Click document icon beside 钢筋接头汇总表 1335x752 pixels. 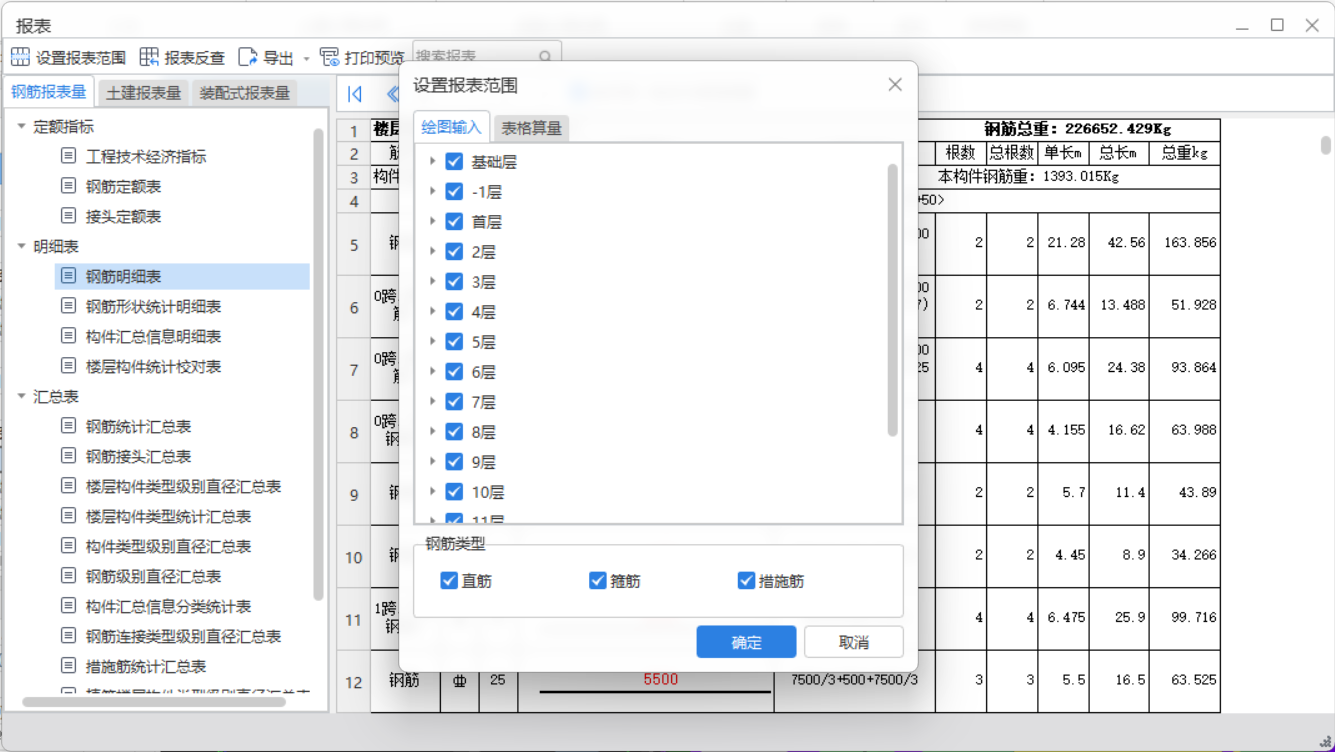pos(69,456)
